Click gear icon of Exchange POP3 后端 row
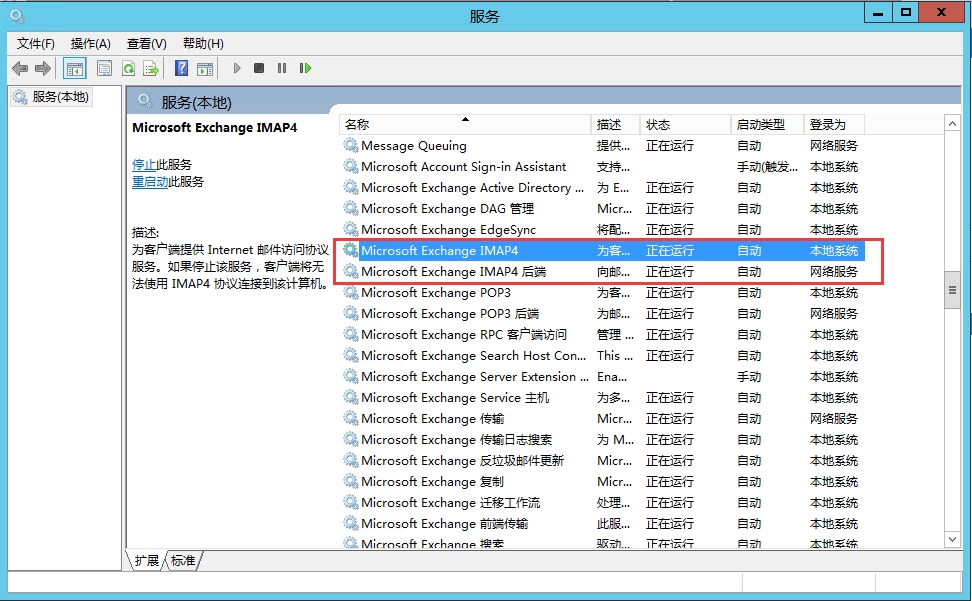The width and height of the screenshot is (972, 601). [x=351, y=314]
